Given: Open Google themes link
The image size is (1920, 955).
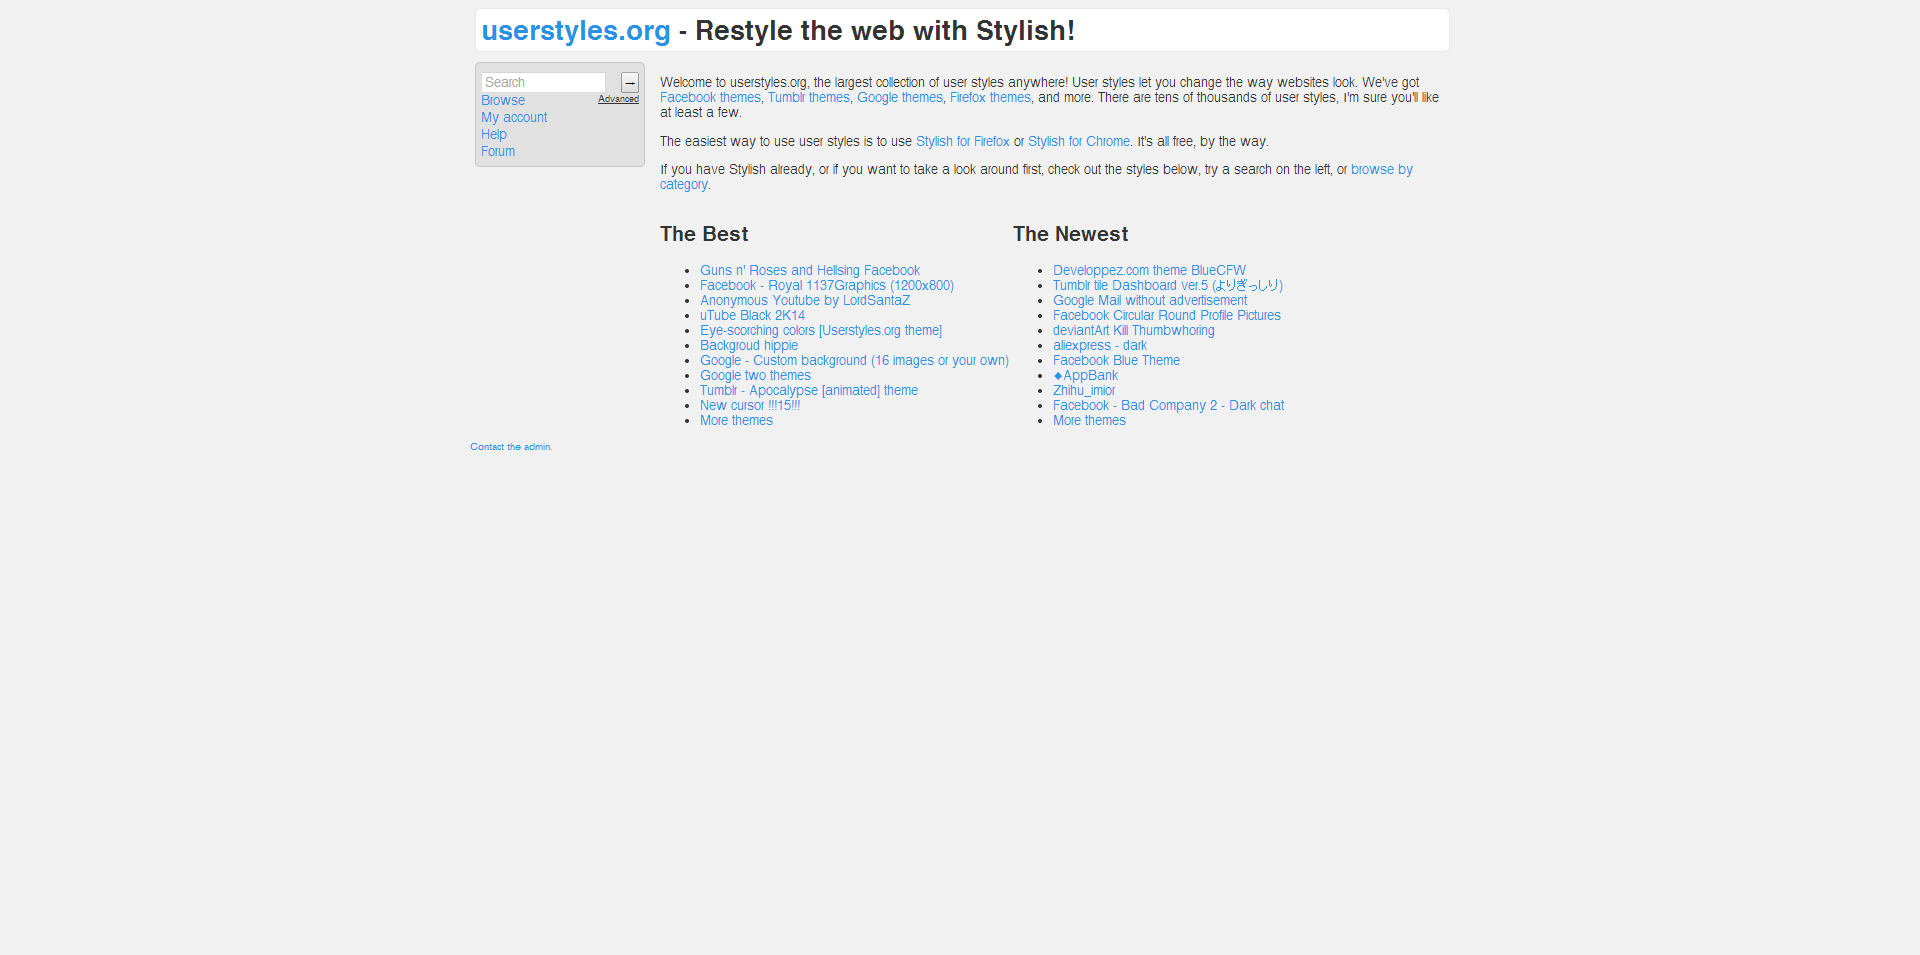Looking at the screenshot, I should click(900, 97).
